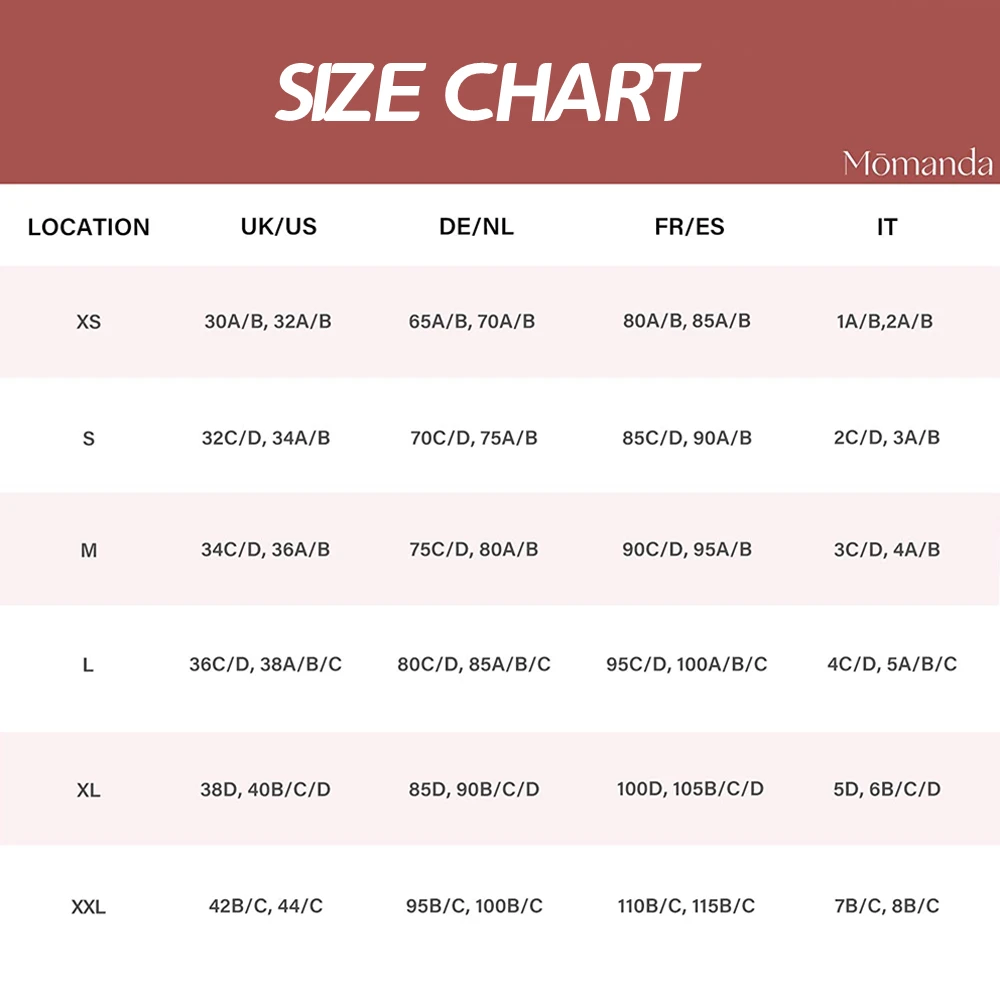Click the 110B/C, 115B/C cell
The image size is (1000, 1000).
[x=686, y=906]
